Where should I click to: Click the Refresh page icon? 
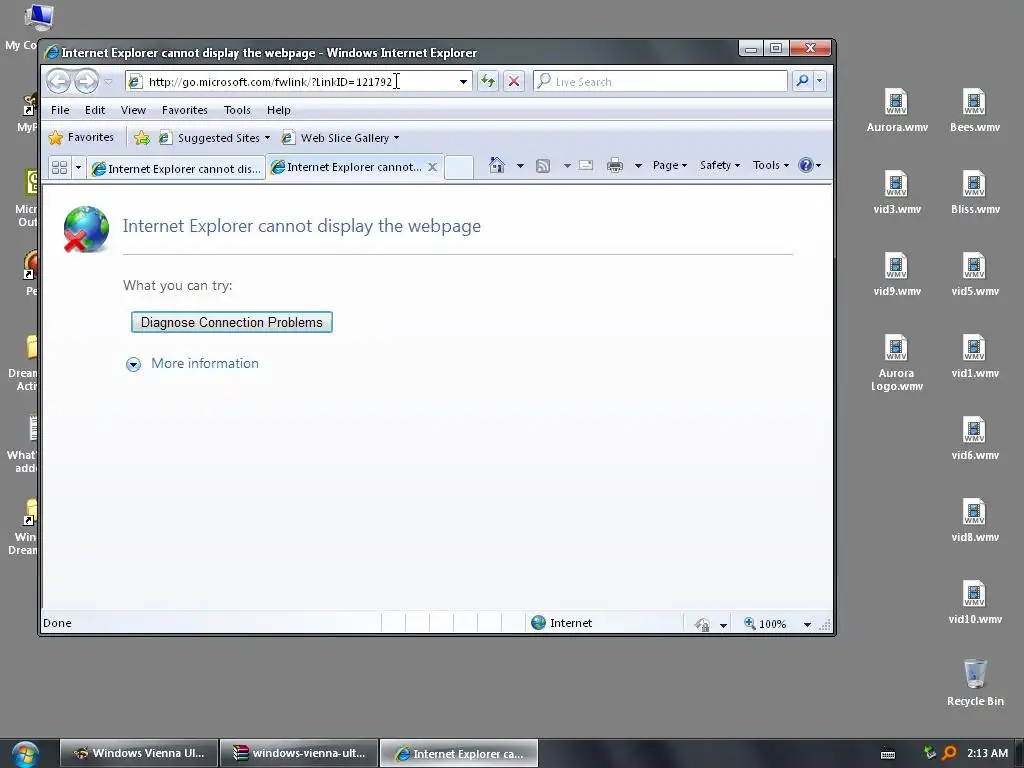488,82
